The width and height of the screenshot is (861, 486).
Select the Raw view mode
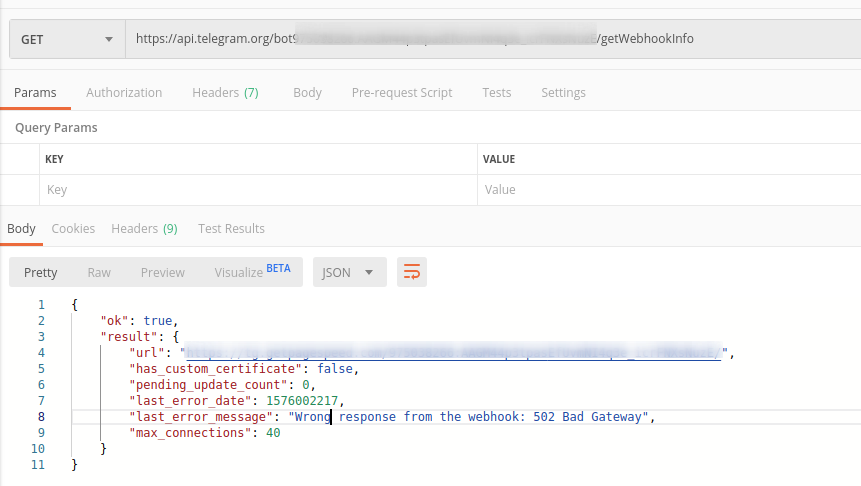coord(99,272)
